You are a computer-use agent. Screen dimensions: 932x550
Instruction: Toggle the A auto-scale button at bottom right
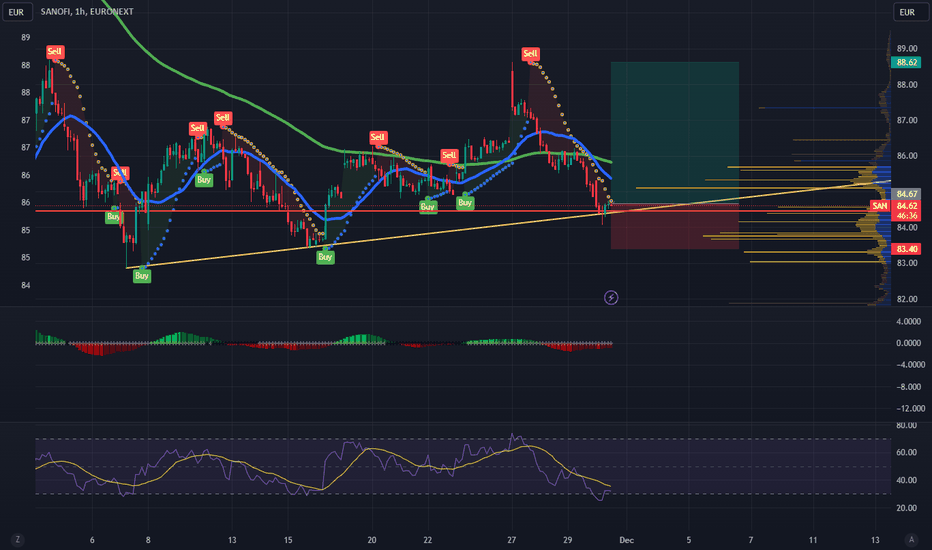pos(911,540)
